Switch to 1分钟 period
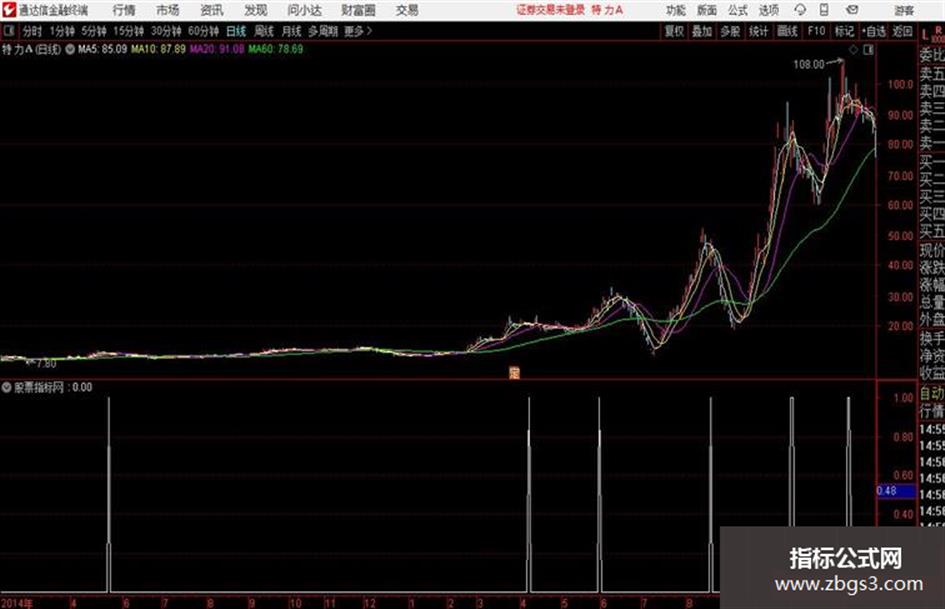The width and height of the screenshot is (945, 609). point(61,30)
